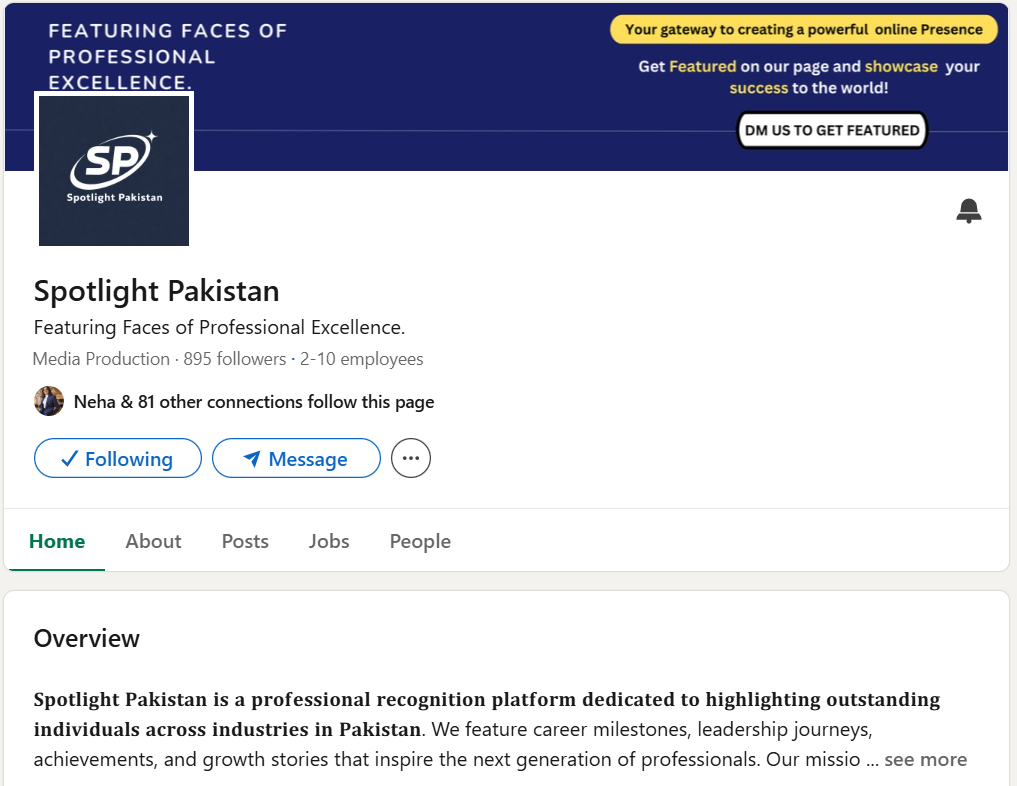This screenshot has width=1017, height=786.
Task: Open the Posts tab
Action: (245, 541)
